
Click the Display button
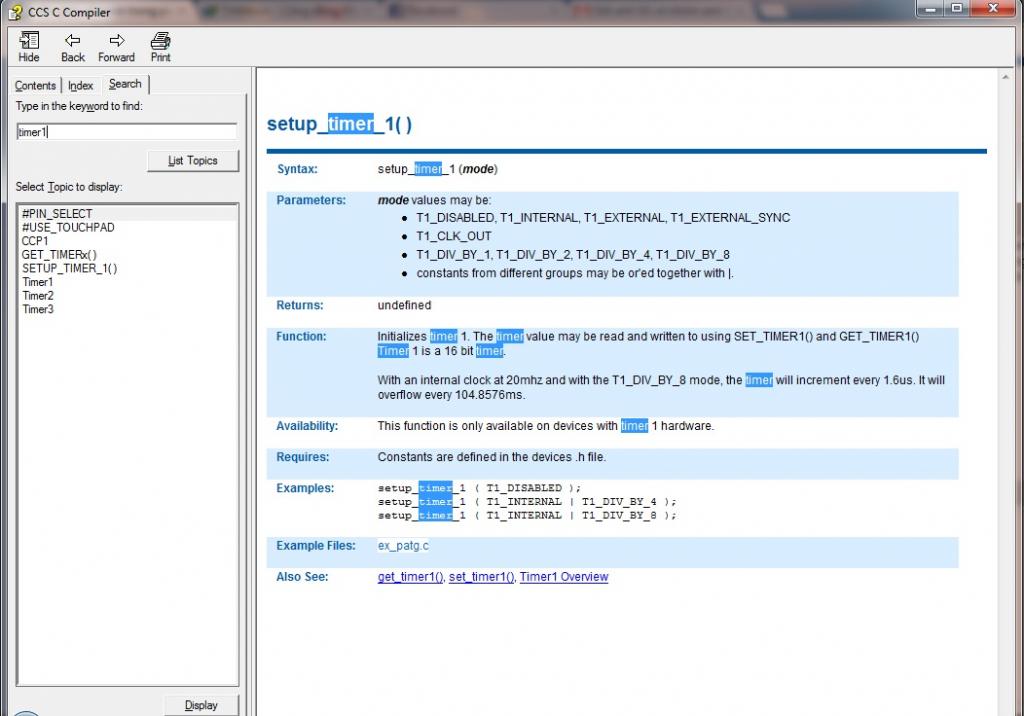[201, 706]
